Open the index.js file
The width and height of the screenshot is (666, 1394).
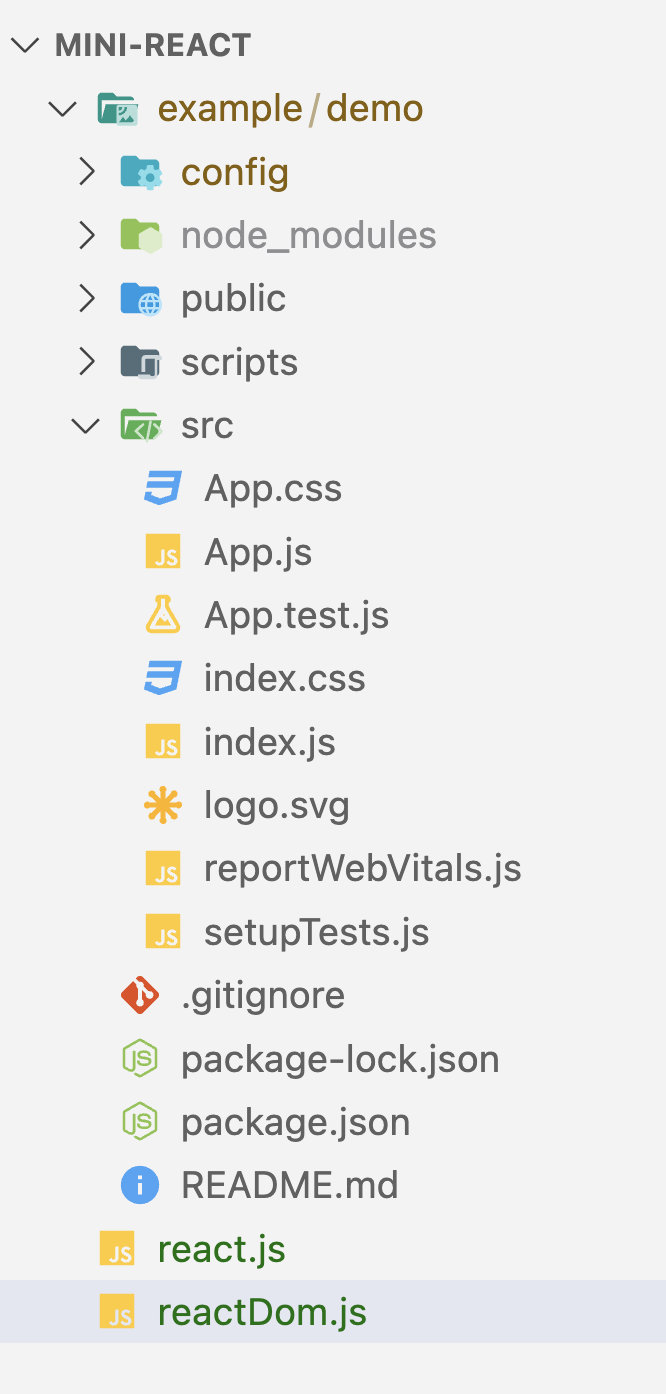(269, 742)
